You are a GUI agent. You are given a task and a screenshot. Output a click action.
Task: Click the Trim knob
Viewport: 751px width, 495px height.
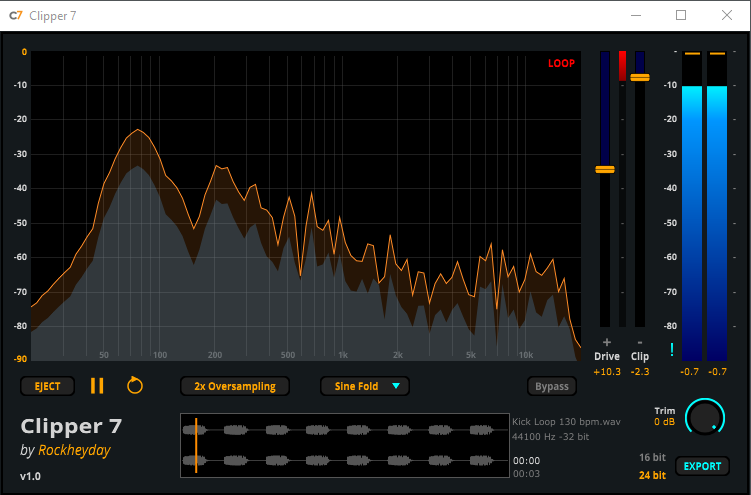click(x=705, y=417)
